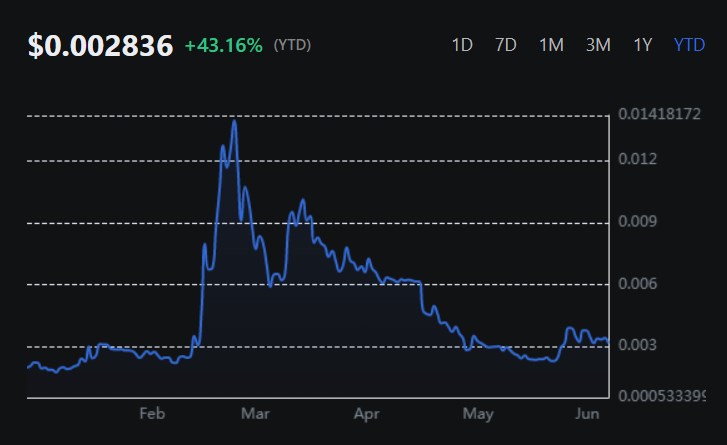Screen dimensions: 727x445
Task: Click the 0.01418172 maximum price label
Action: (659, 116)
